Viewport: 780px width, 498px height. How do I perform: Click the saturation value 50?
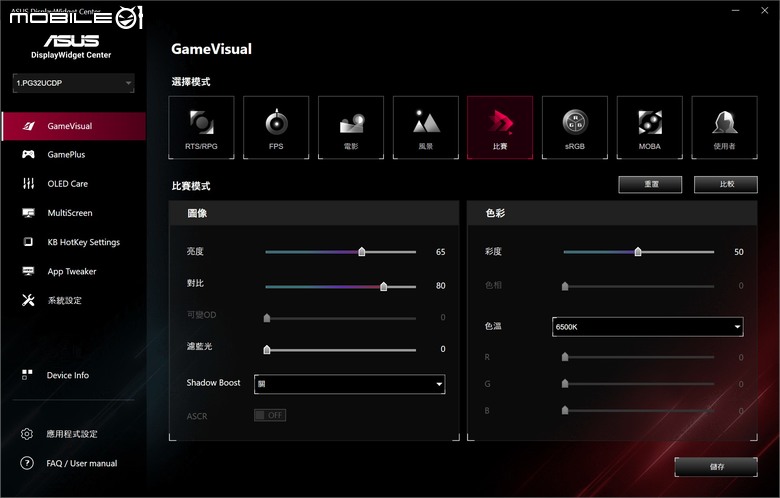point(739,252)
